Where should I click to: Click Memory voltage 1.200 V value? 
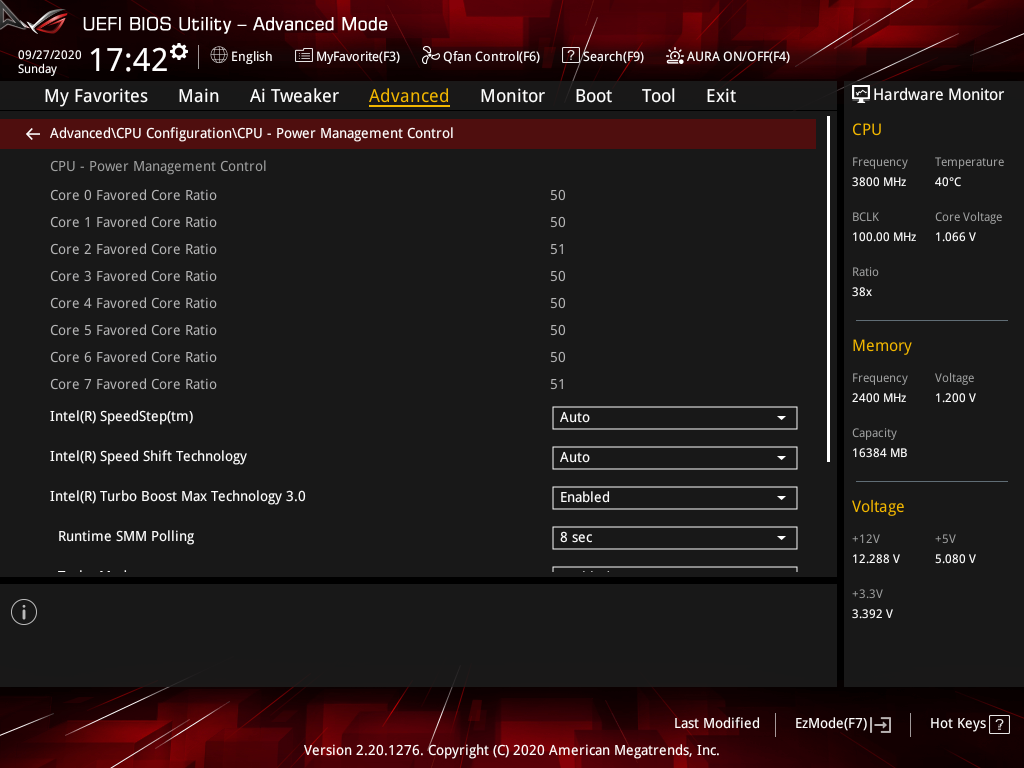[955, 398]
